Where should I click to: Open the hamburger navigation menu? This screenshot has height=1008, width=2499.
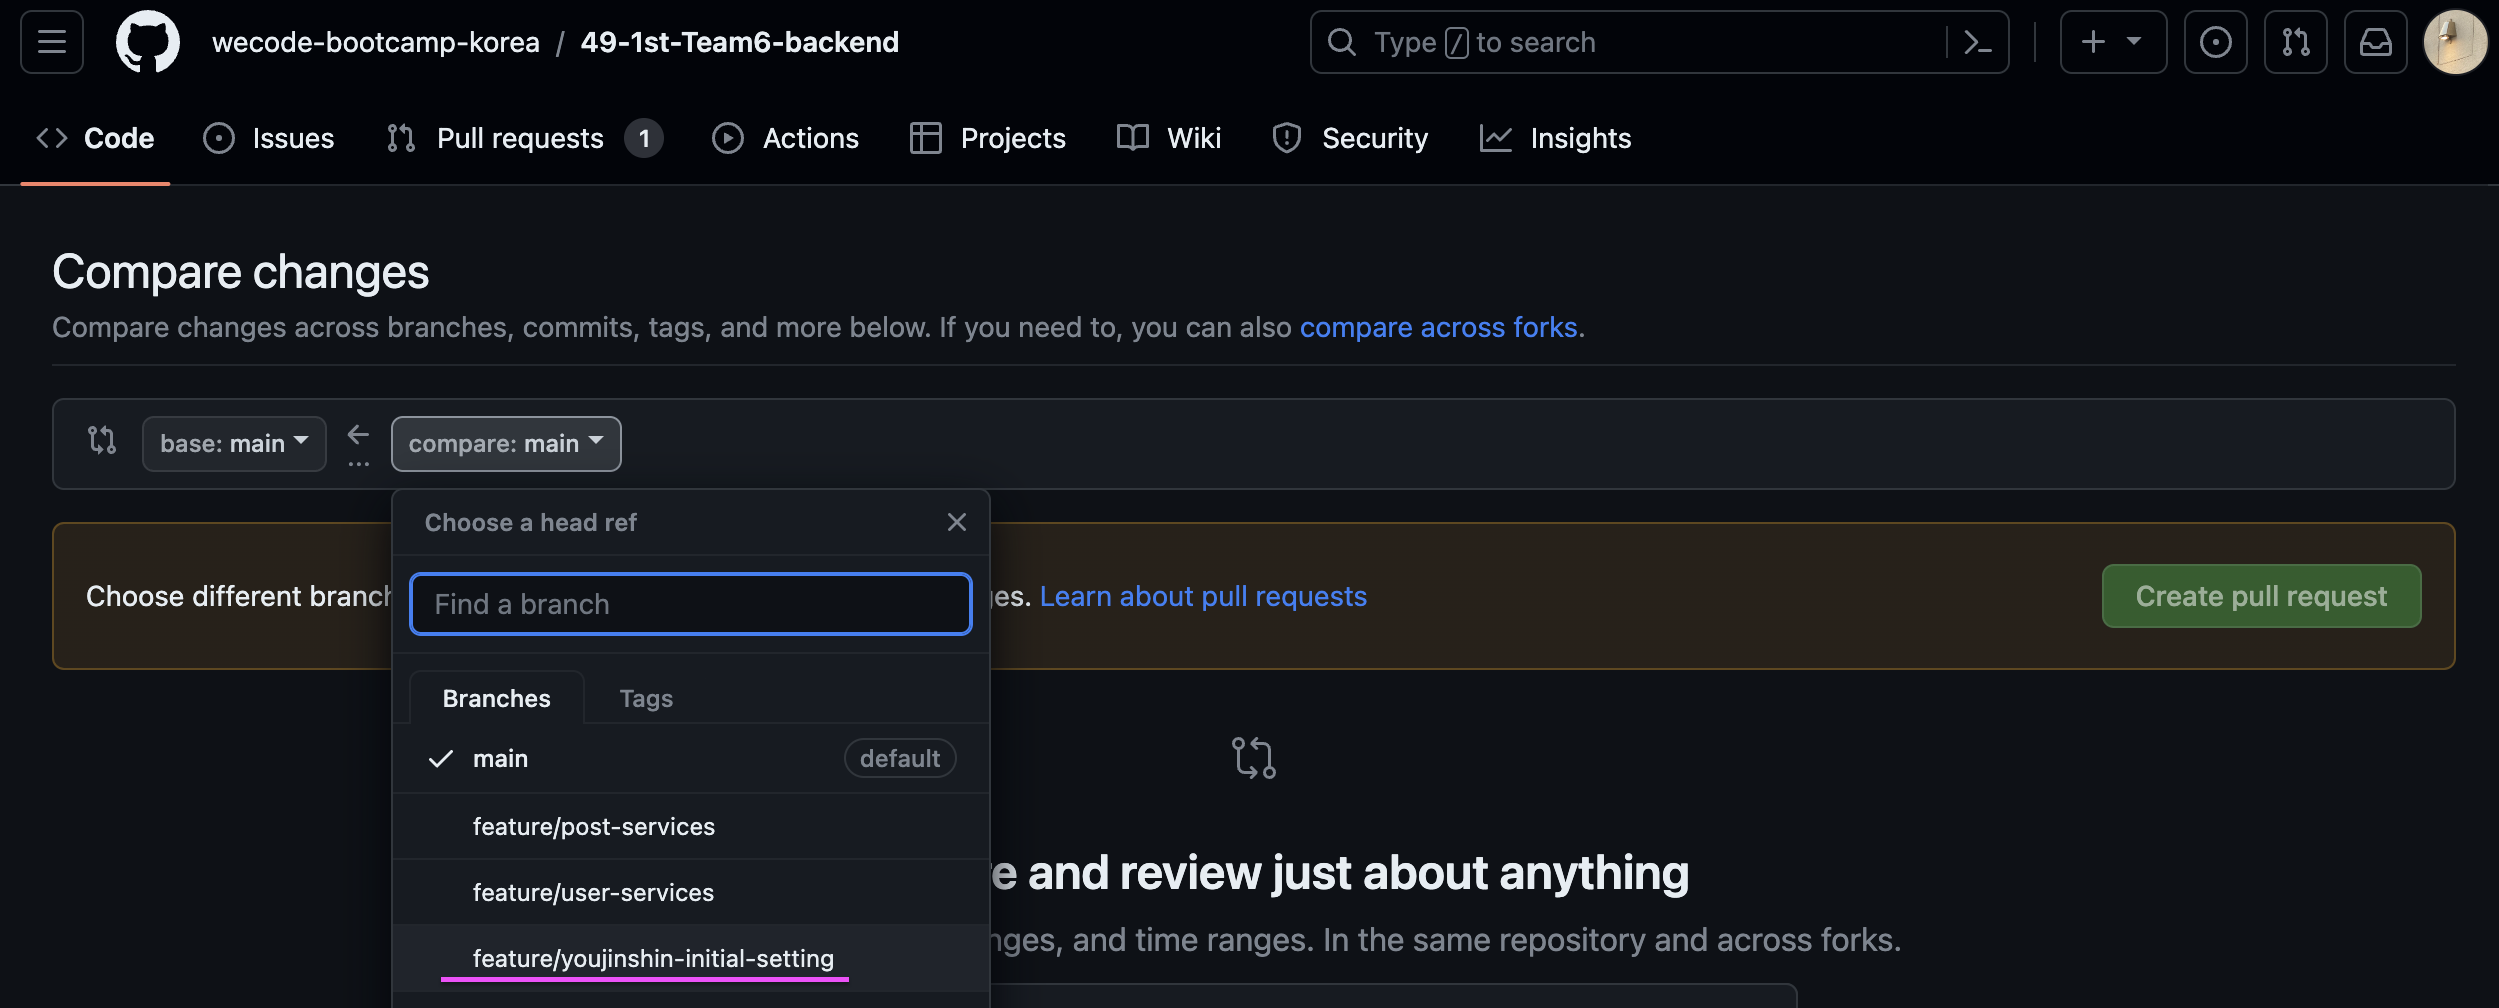52,42
